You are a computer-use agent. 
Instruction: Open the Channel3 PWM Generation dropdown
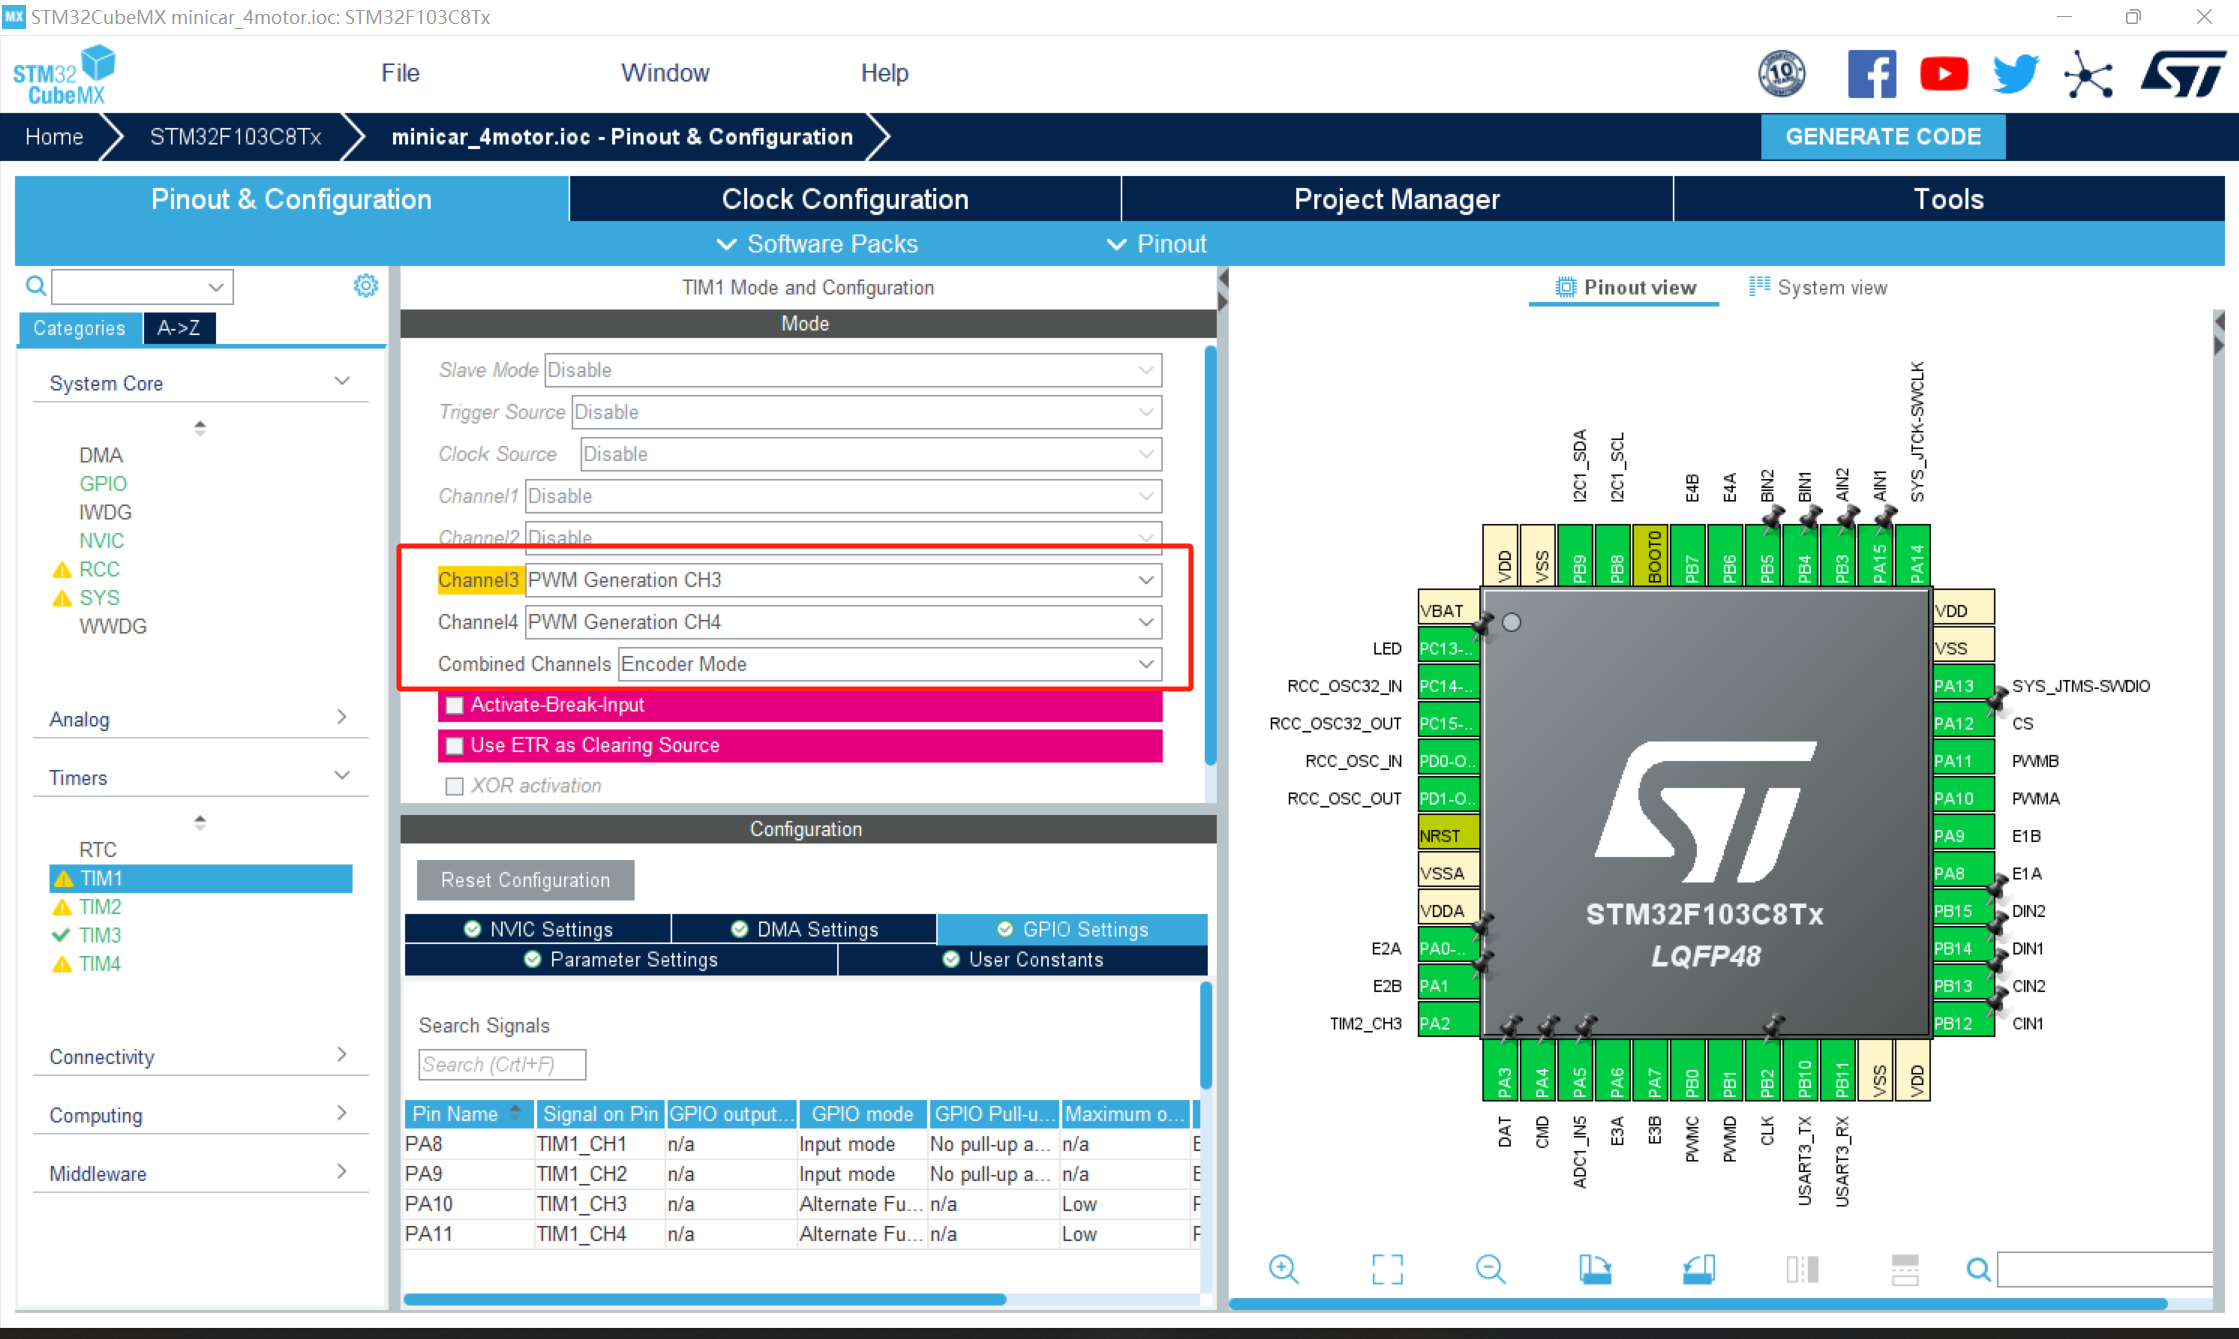tap(843, 580)
